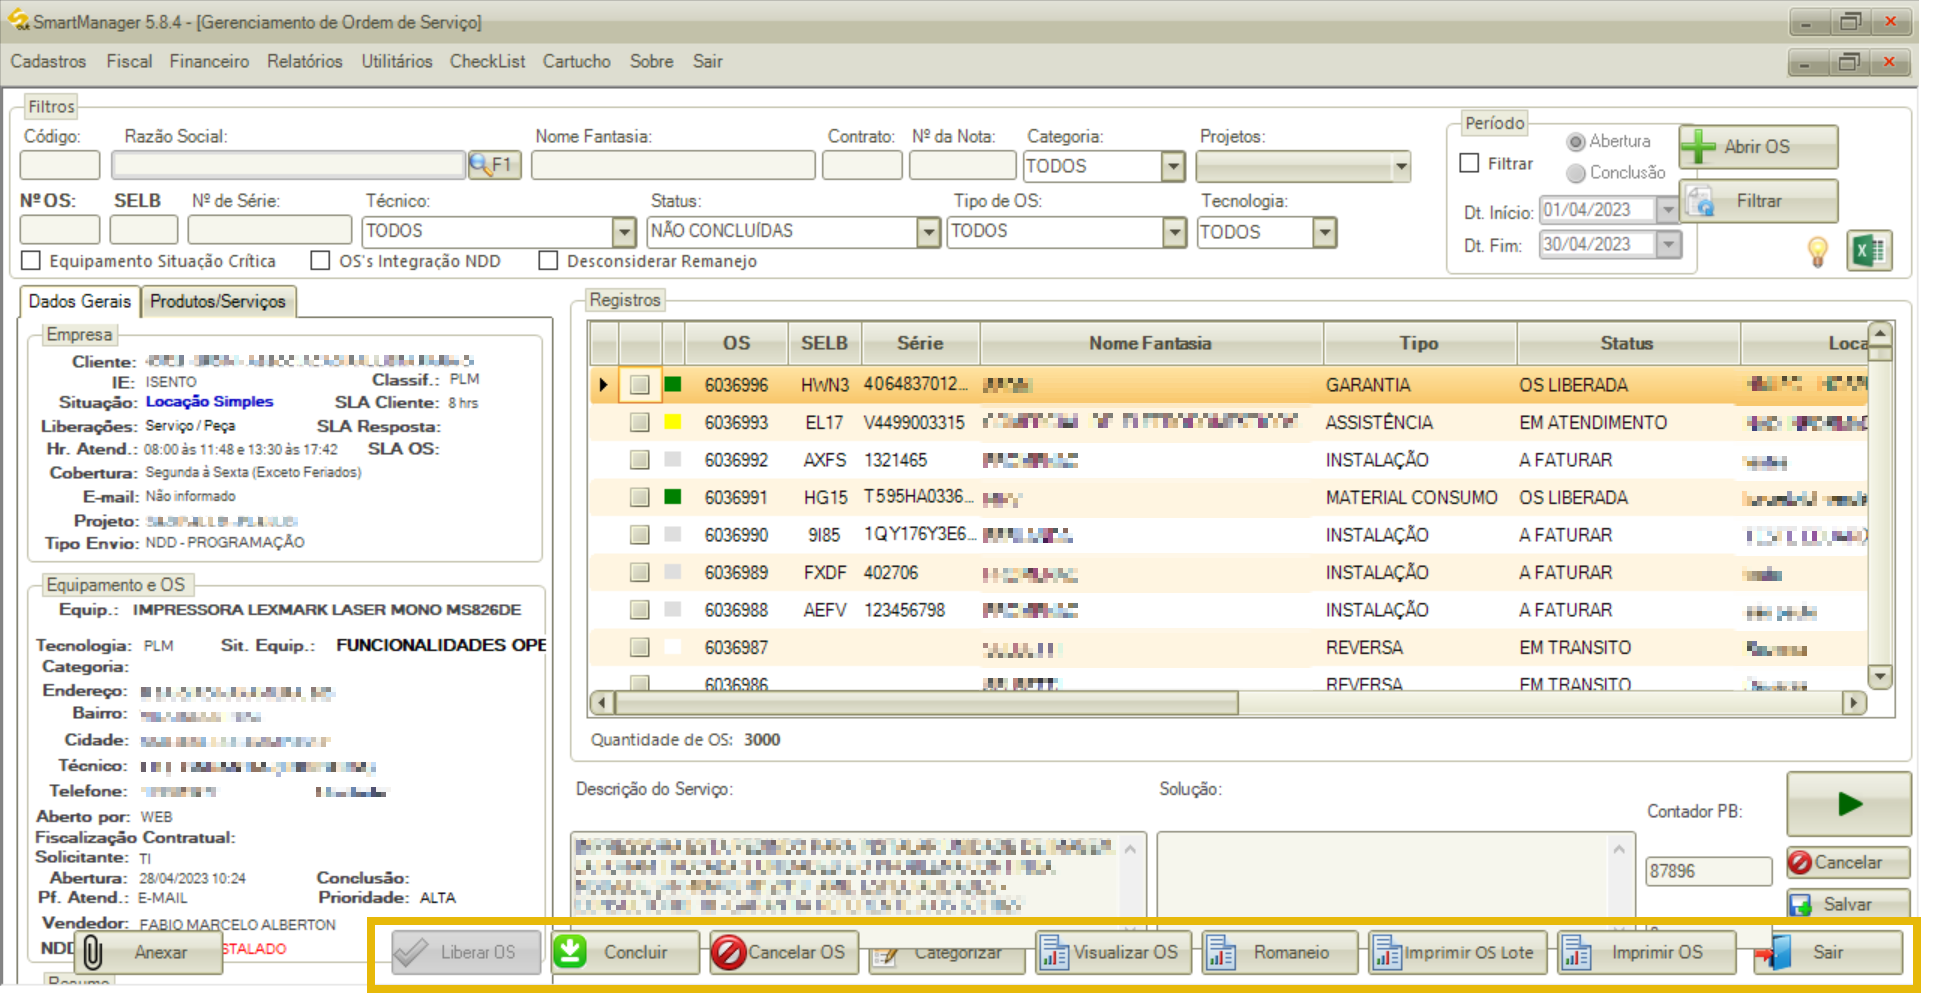Click the Nº de Série input field

coord(270,230)
